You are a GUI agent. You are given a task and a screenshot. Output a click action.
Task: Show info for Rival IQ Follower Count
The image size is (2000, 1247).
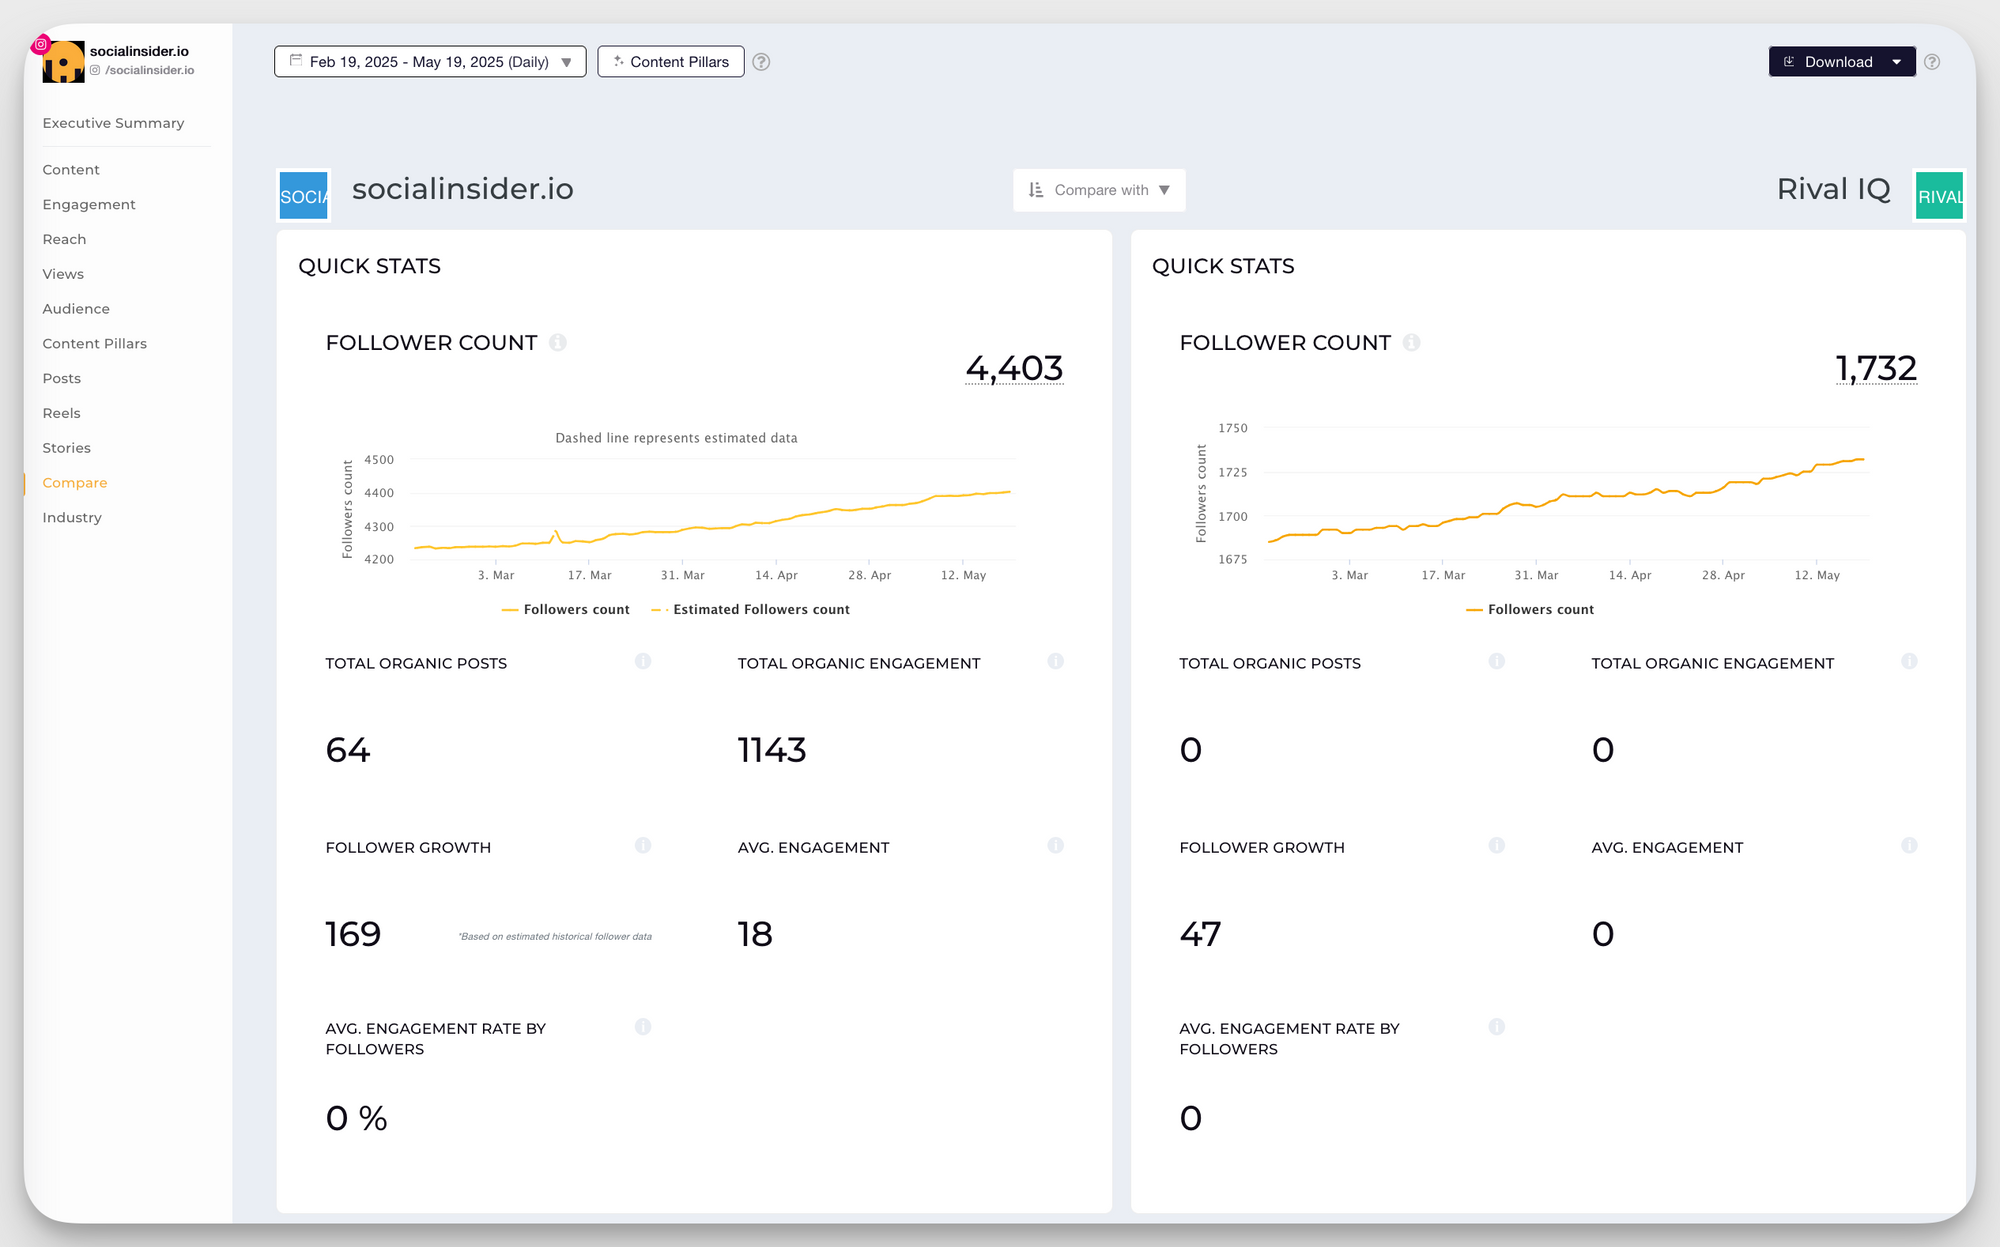pyautogui.click(x=1411, y=343)
